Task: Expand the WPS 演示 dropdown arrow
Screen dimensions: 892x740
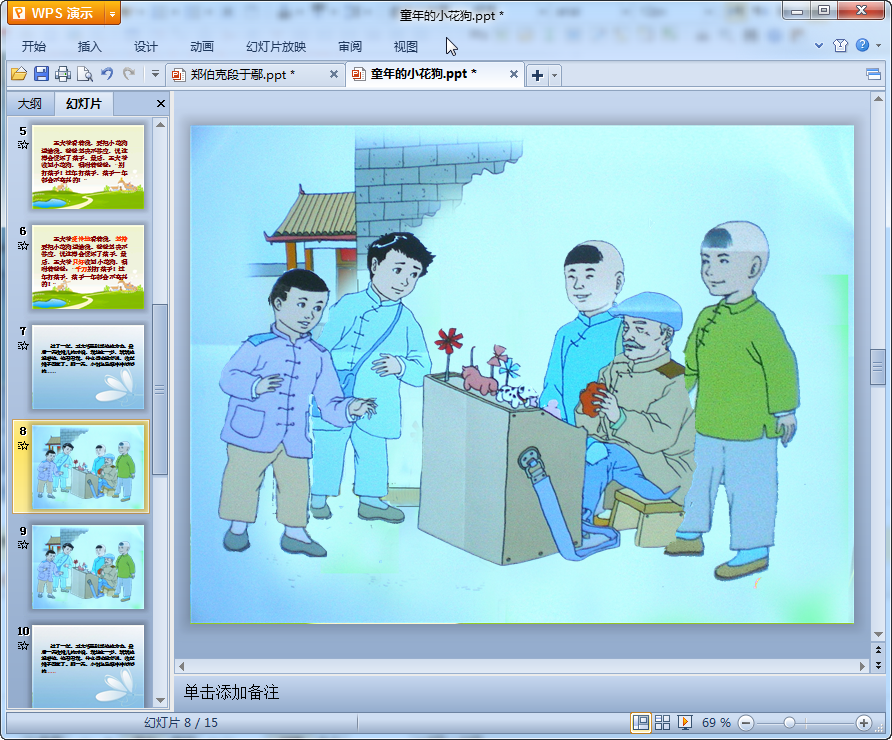Action: (113, 14)
